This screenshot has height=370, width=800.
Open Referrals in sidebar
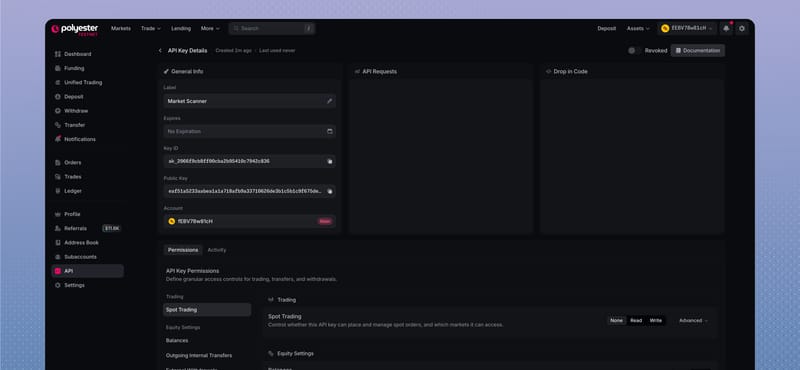click(76, 229)
